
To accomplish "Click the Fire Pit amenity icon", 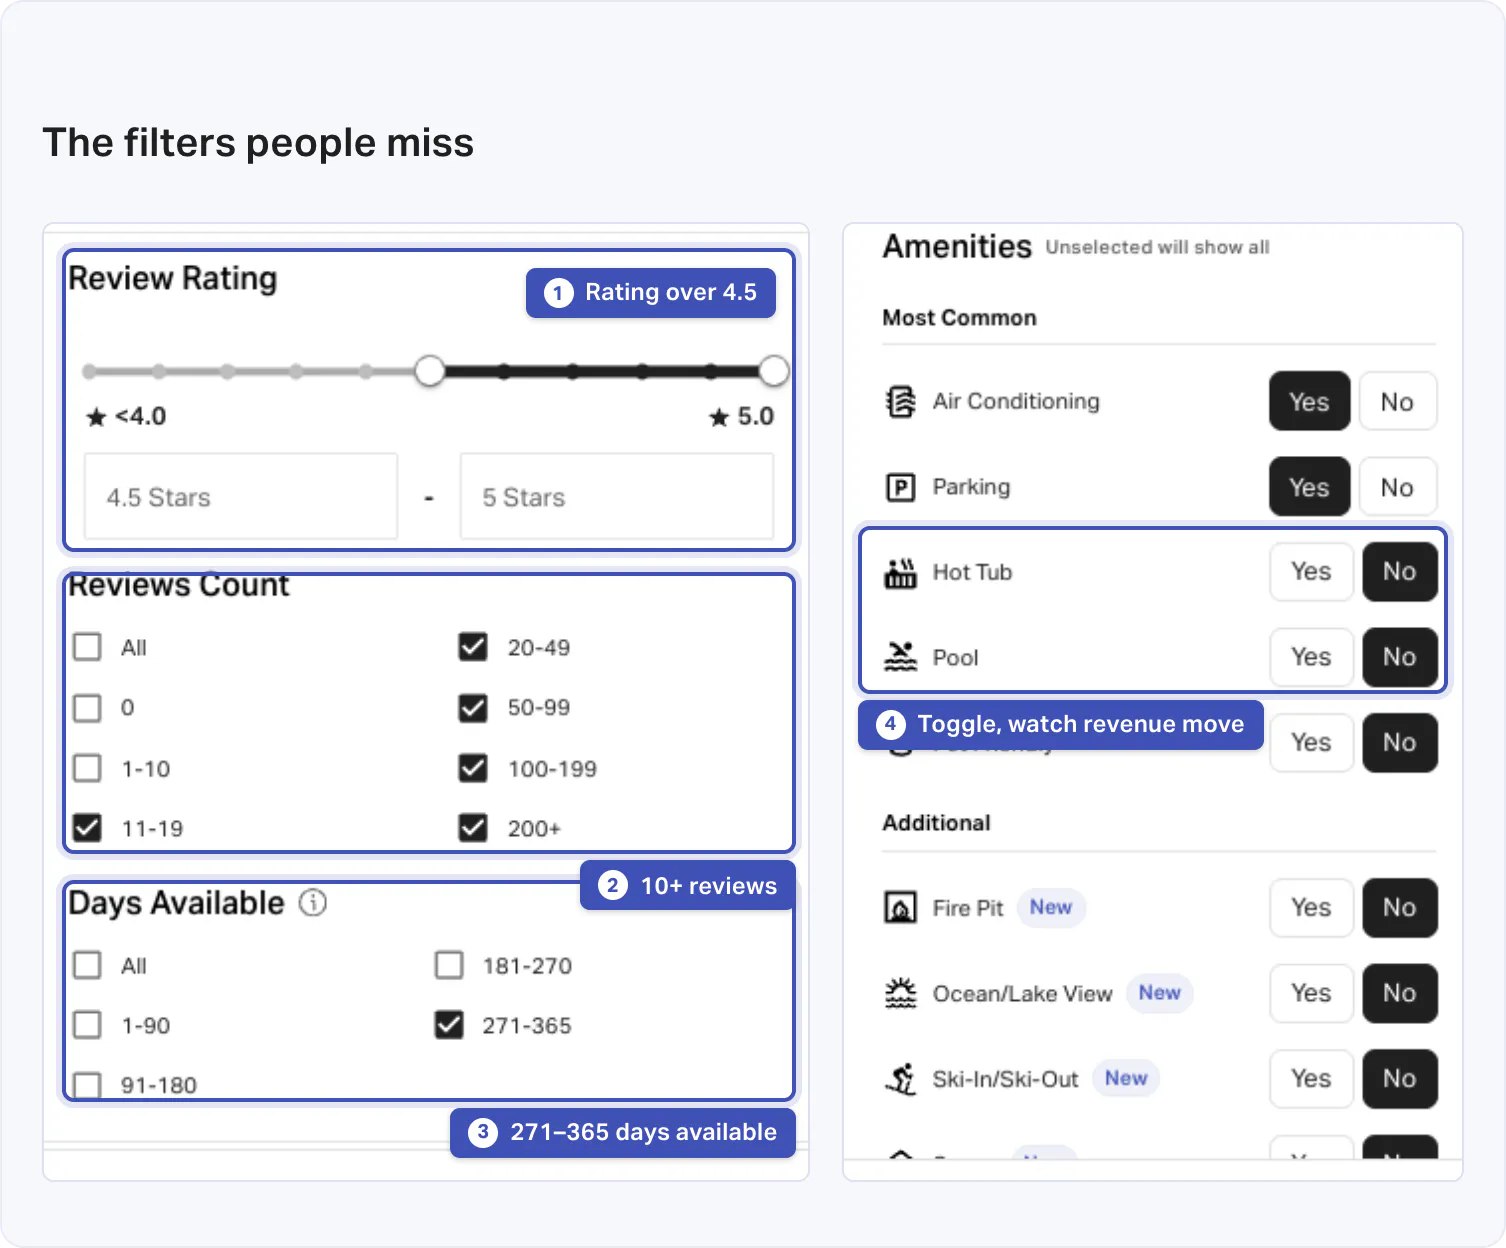I will pos(900,908).
